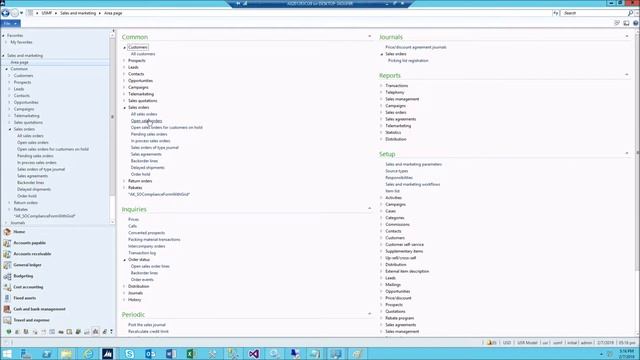The width and height of the screenshot is (640, 360).
Task: Collapse the Customers group under Common
Action: click(x=124, y=48)
